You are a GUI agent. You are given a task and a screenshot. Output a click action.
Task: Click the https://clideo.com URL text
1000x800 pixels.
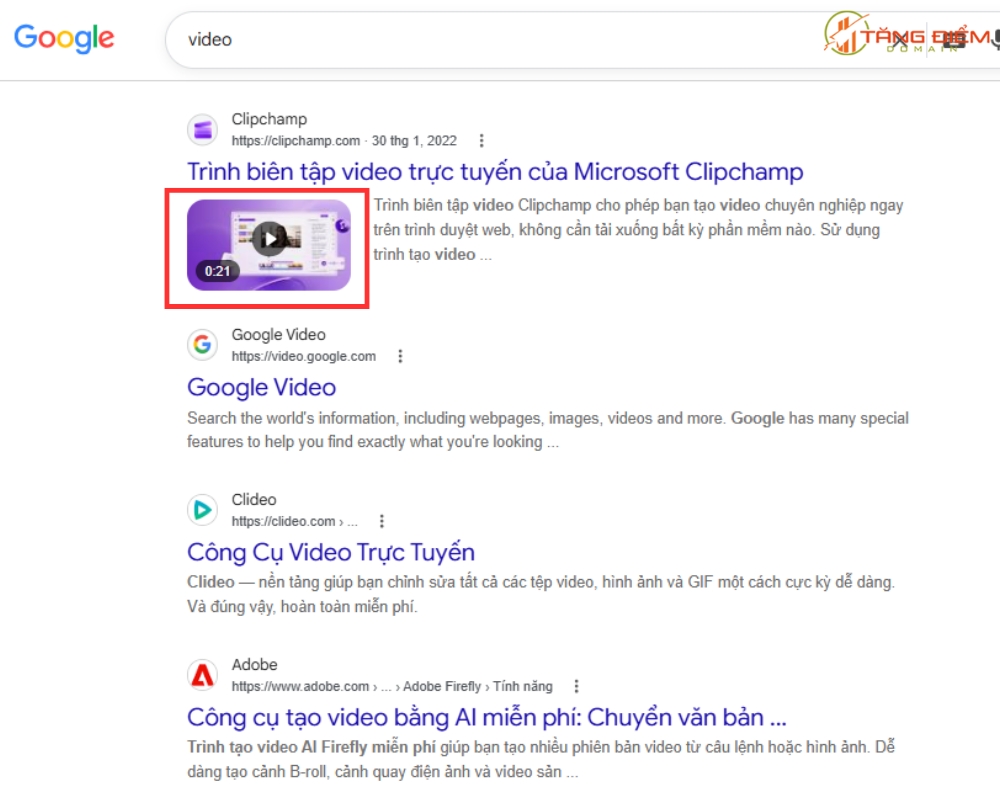click(295, 521)
